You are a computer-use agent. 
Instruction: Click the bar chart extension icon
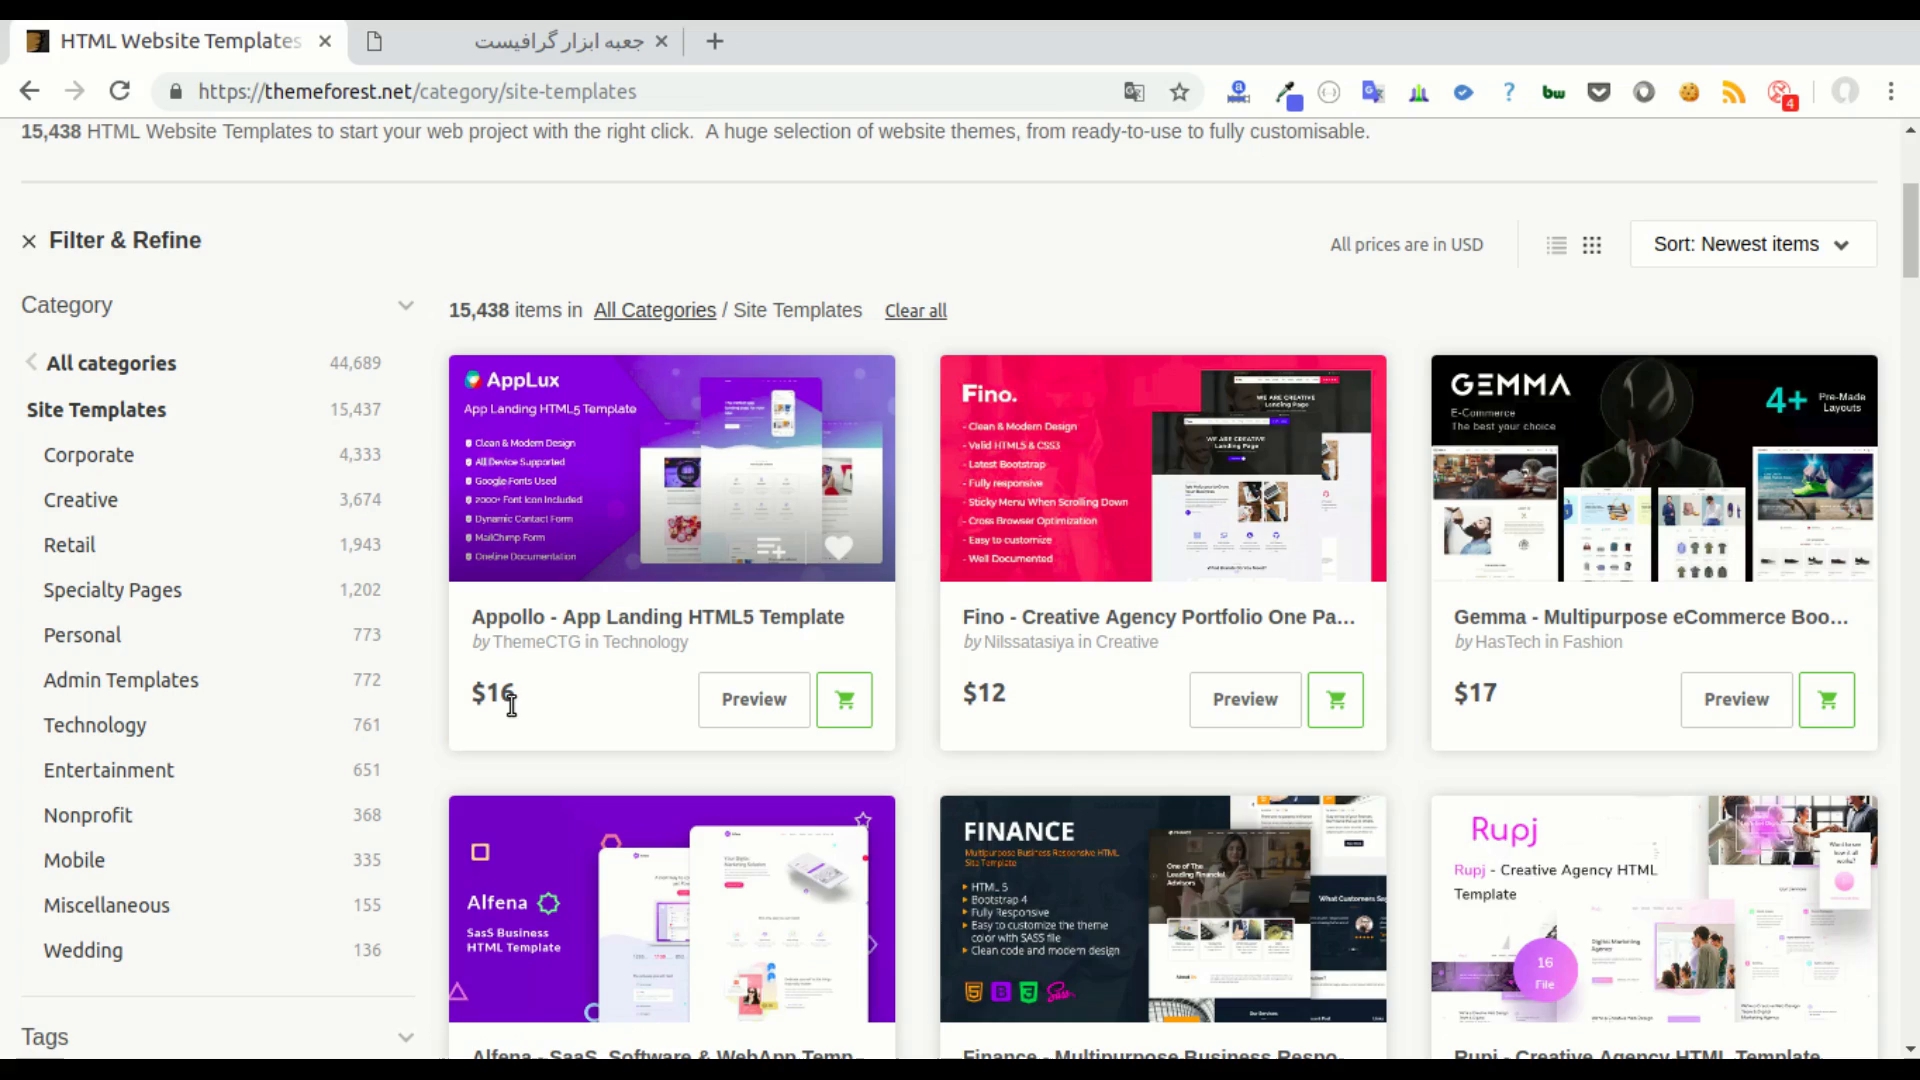pyautogui.click(x=1418, y=92)
